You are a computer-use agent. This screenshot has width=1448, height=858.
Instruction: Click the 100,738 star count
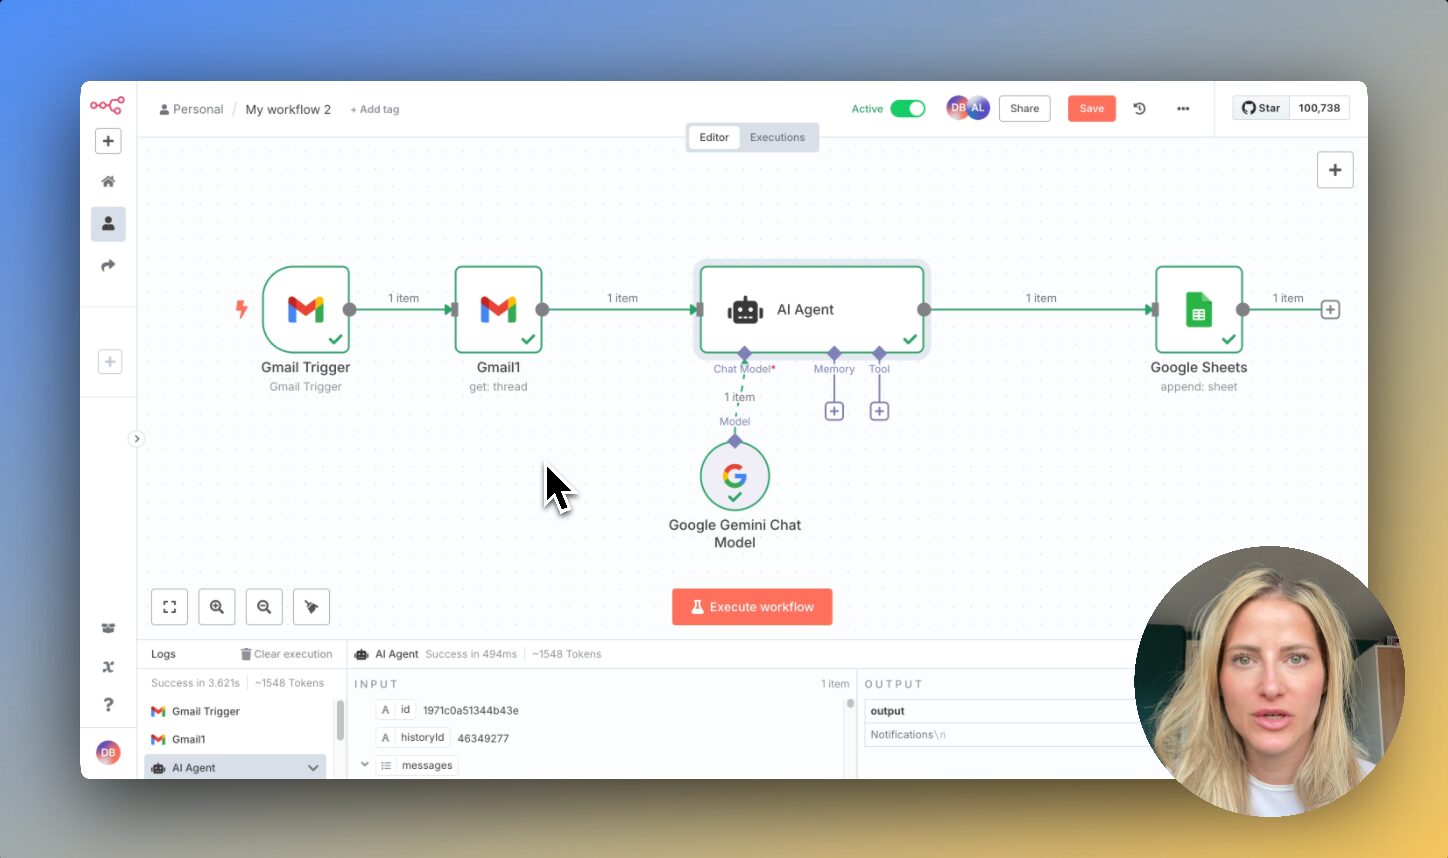(1319, 108)
